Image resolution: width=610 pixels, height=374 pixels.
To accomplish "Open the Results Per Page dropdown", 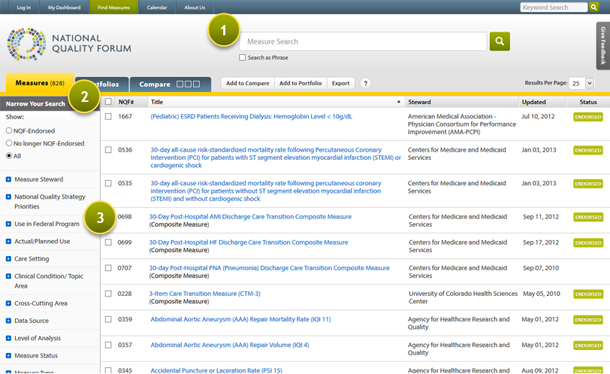I will click(x=581, y=83).
